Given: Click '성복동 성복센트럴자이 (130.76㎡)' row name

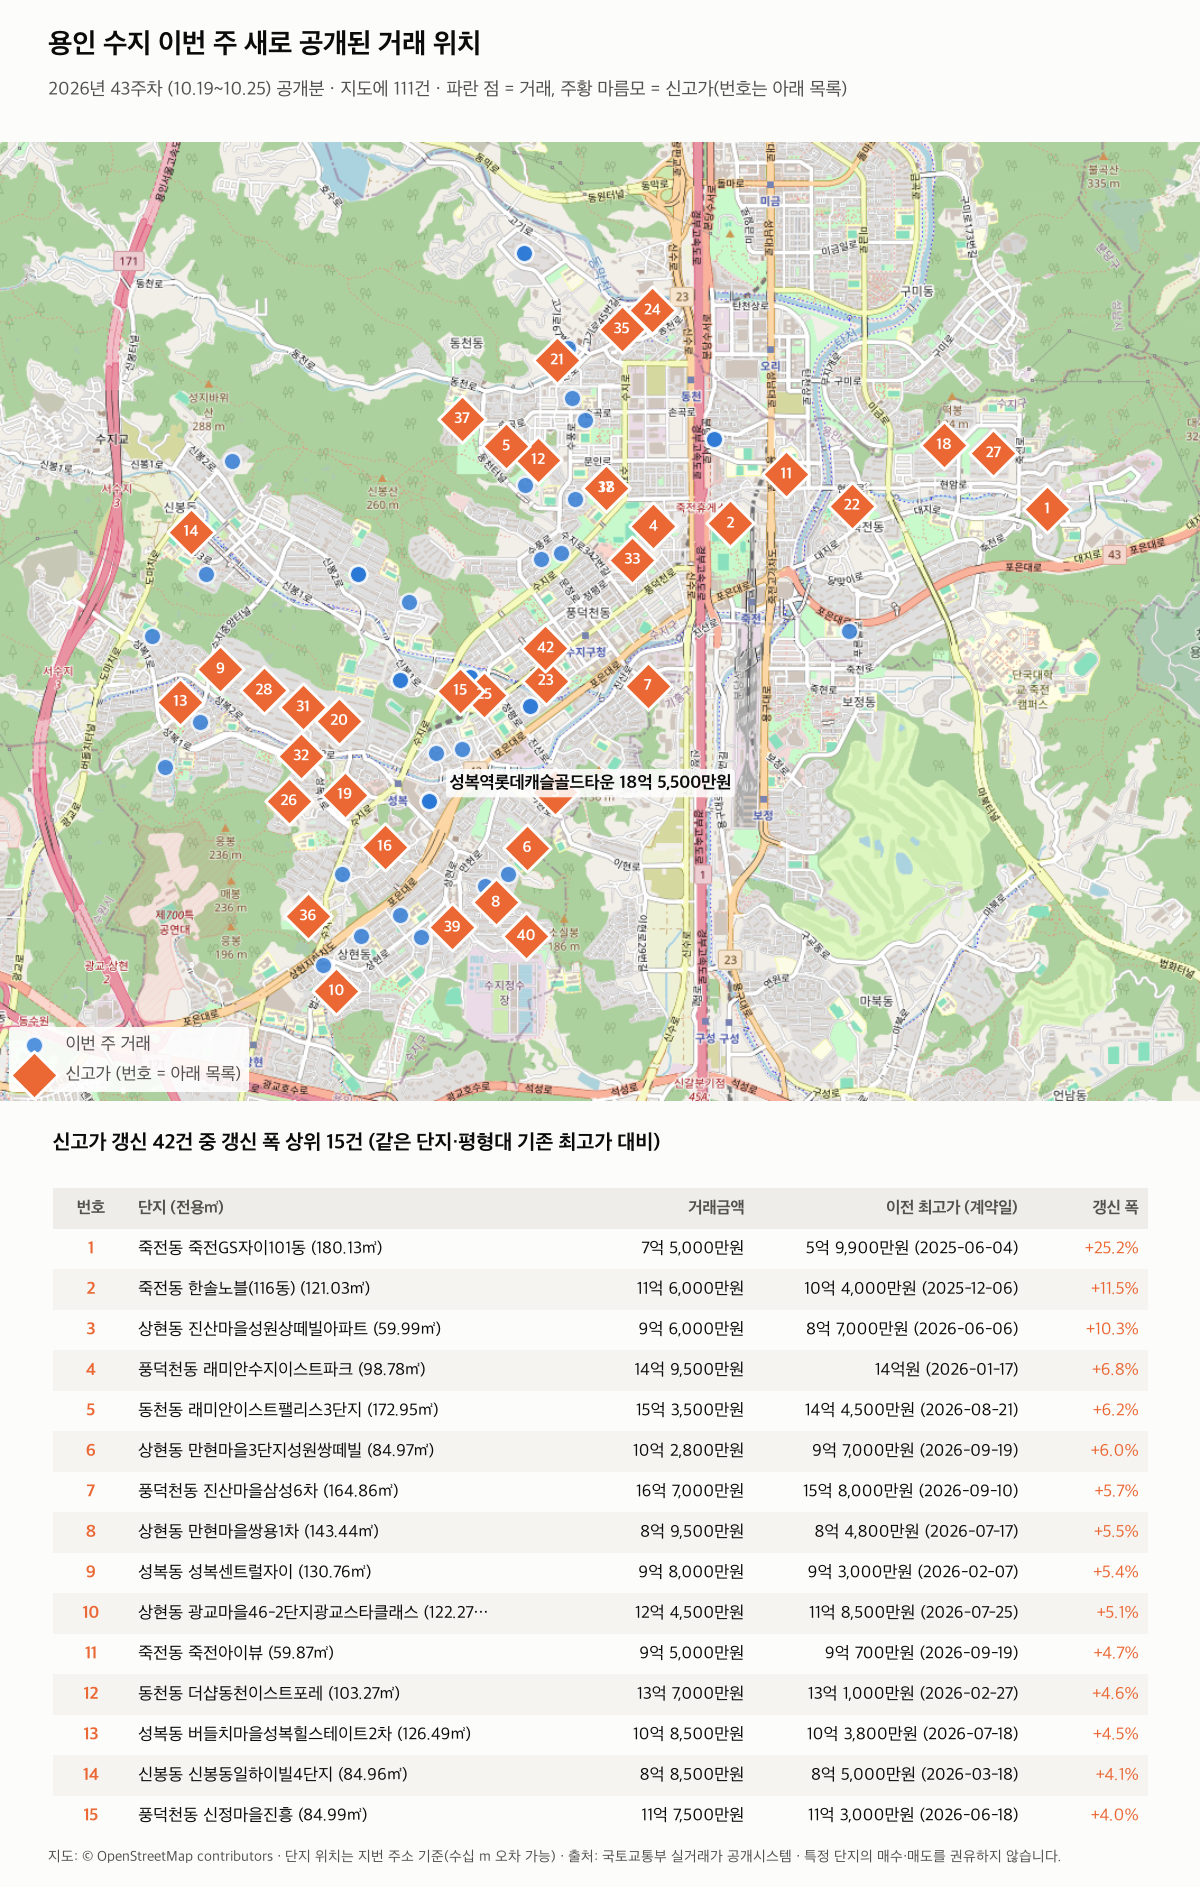Looking at the screenshot, I should click(255, 1572).
